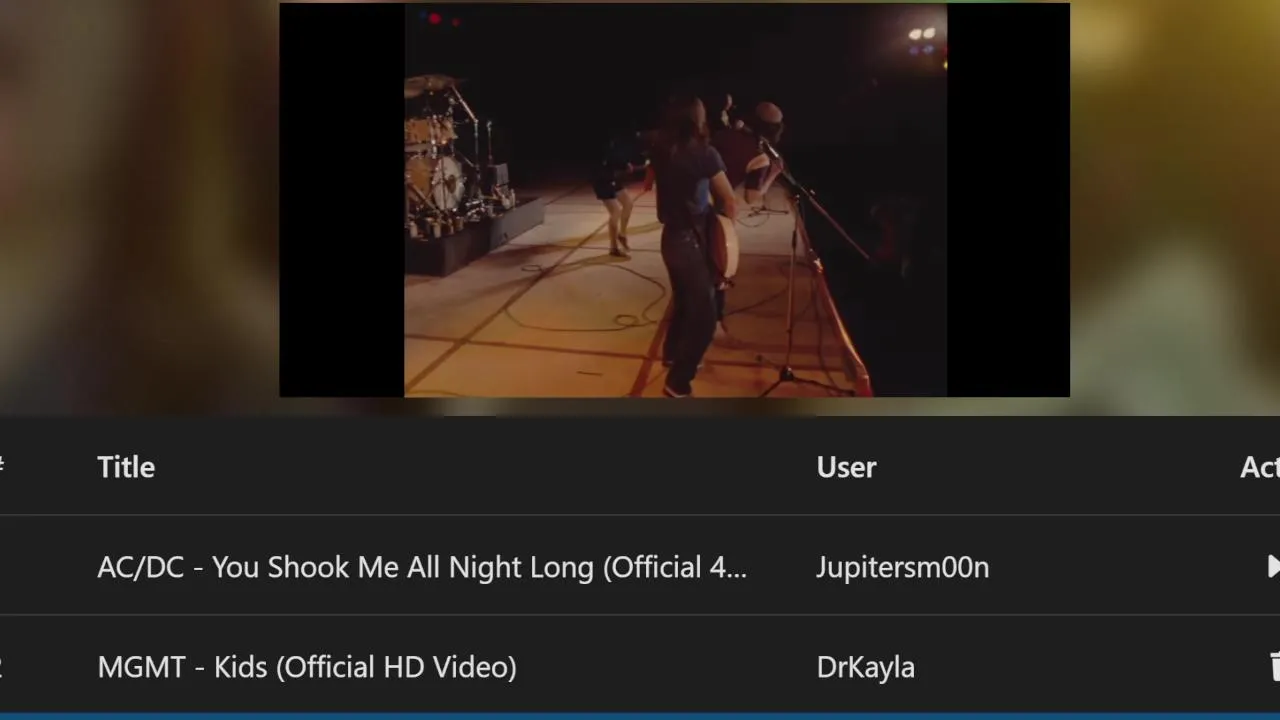Play the AC/DC track from the queue
The height and width of the screenshot is (720, 1280).
click(x=1273, y=566)
